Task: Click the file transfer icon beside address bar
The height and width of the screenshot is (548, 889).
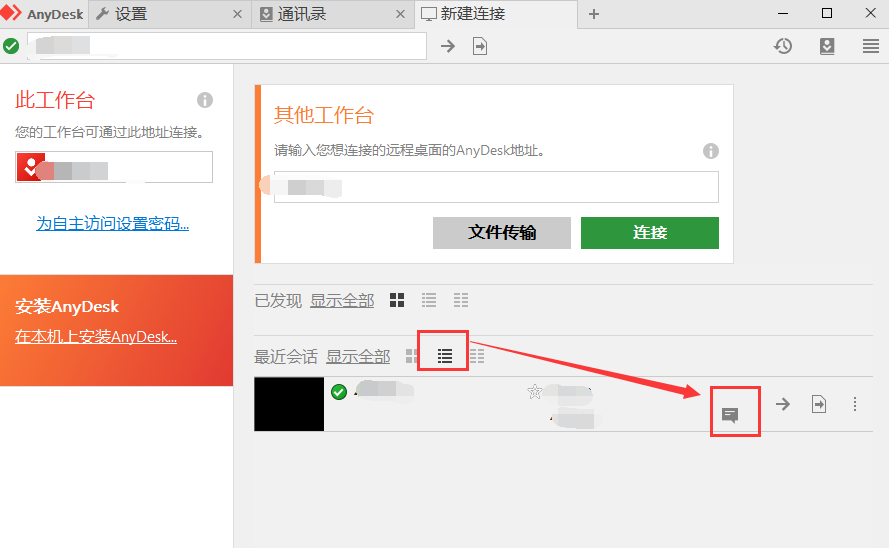Action: pyautogui.click(x=480, y=46)
